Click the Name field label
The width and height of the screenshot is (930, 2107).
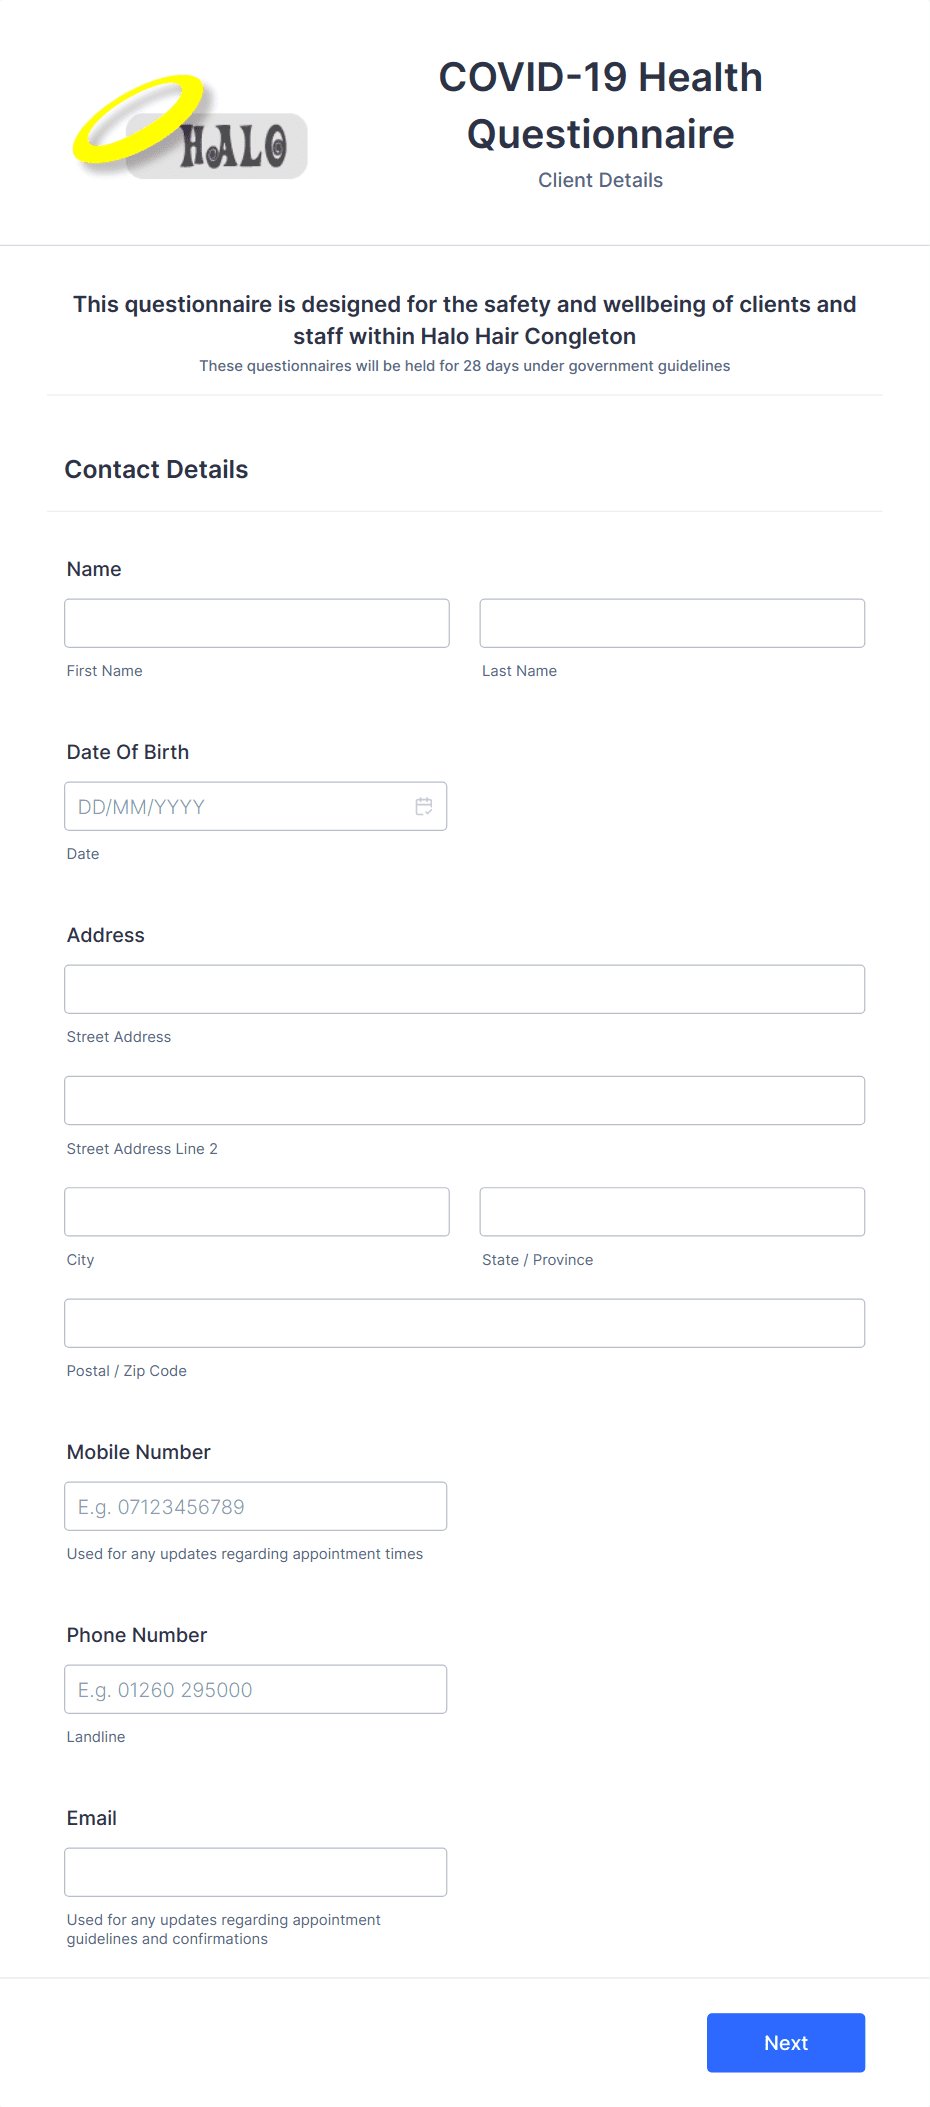[94, 569]
